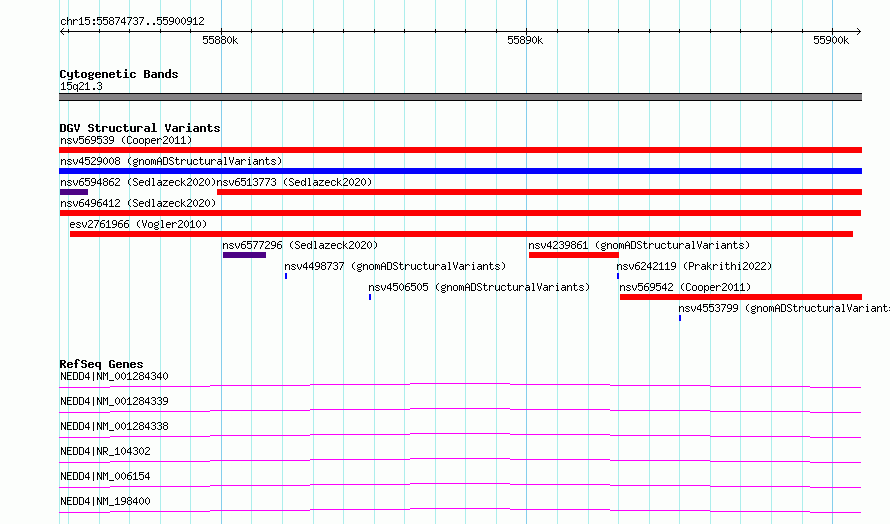Select the purple nsv6577296 variant bar
890x524 pixels.
(x=245, y=255)
